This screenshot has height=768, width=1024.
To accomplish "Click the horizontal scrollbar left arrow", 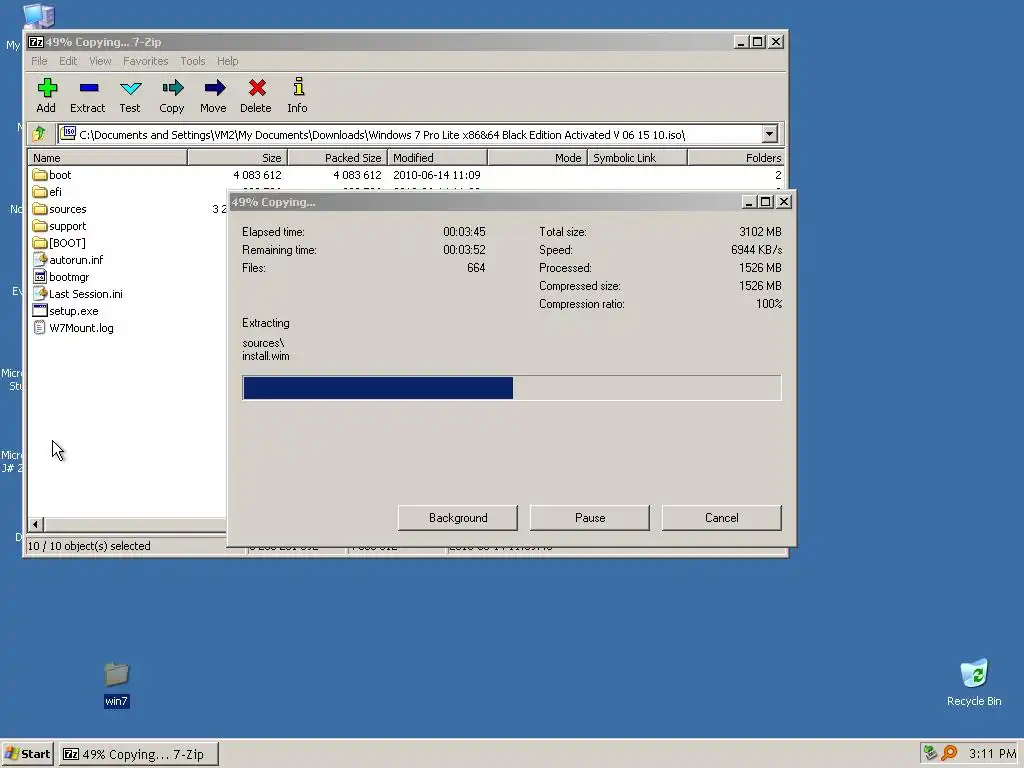I will pos(36,524).
